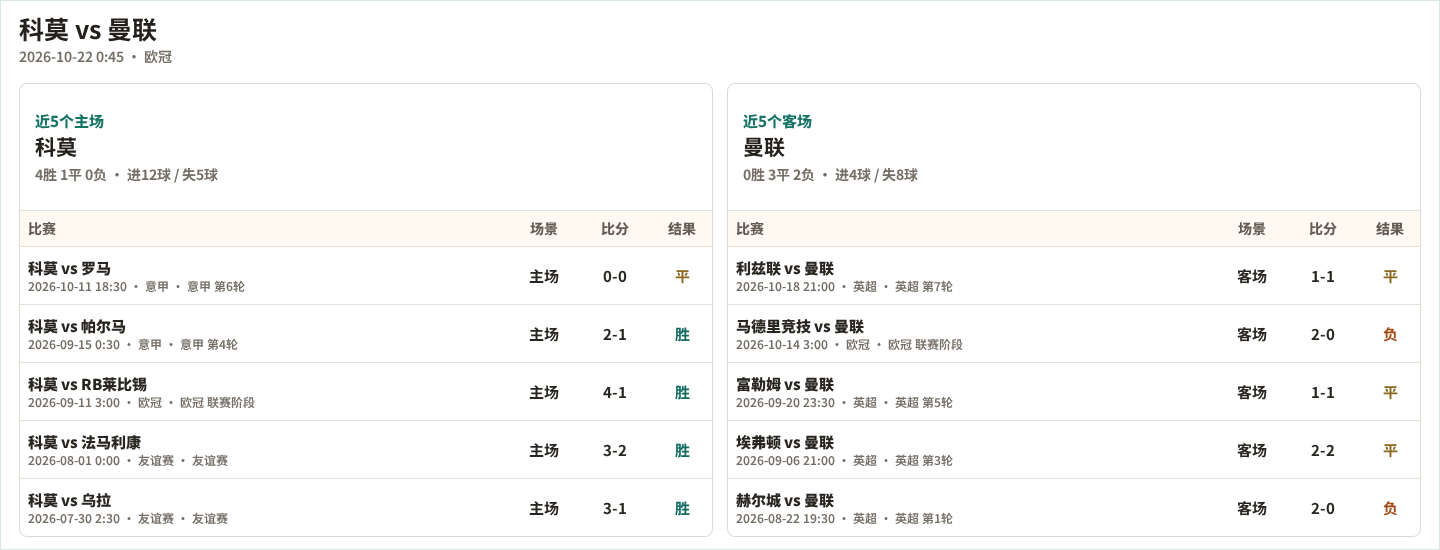This screenshot has width=1440, height=550.
Task: Click the 结果 column header in 曼联 table
Action: point(1390,229)
